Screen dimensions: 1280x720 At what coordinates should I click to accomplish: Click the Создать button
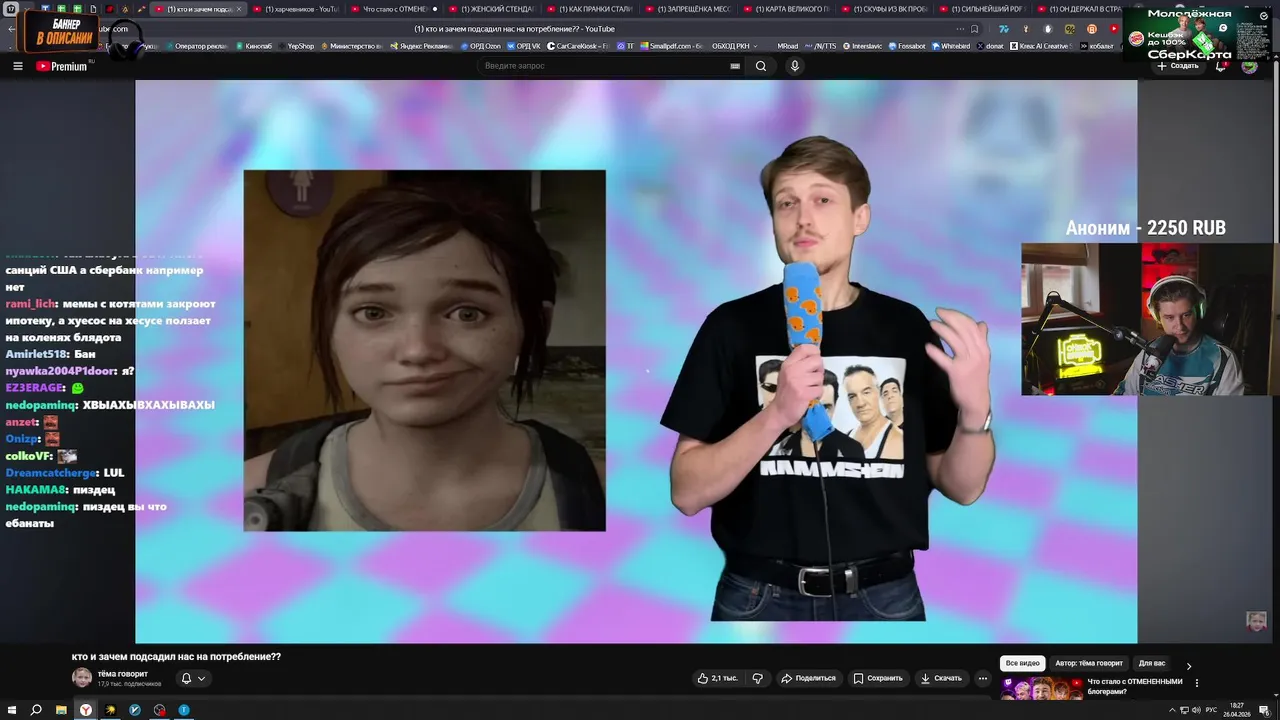[x=1177, y=66]
